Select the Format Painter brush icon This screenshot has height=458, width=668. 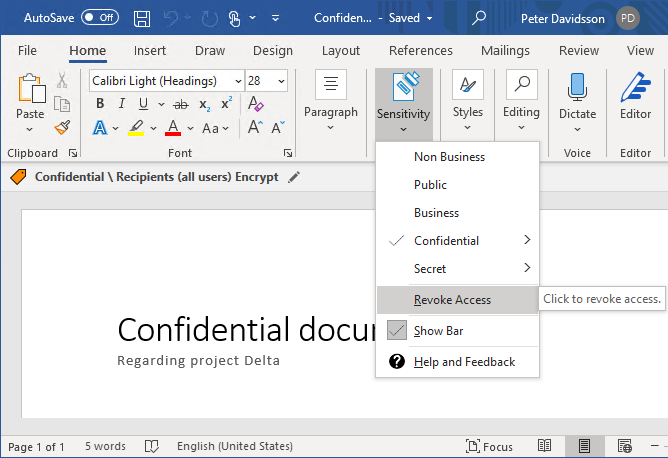[62, 127]
